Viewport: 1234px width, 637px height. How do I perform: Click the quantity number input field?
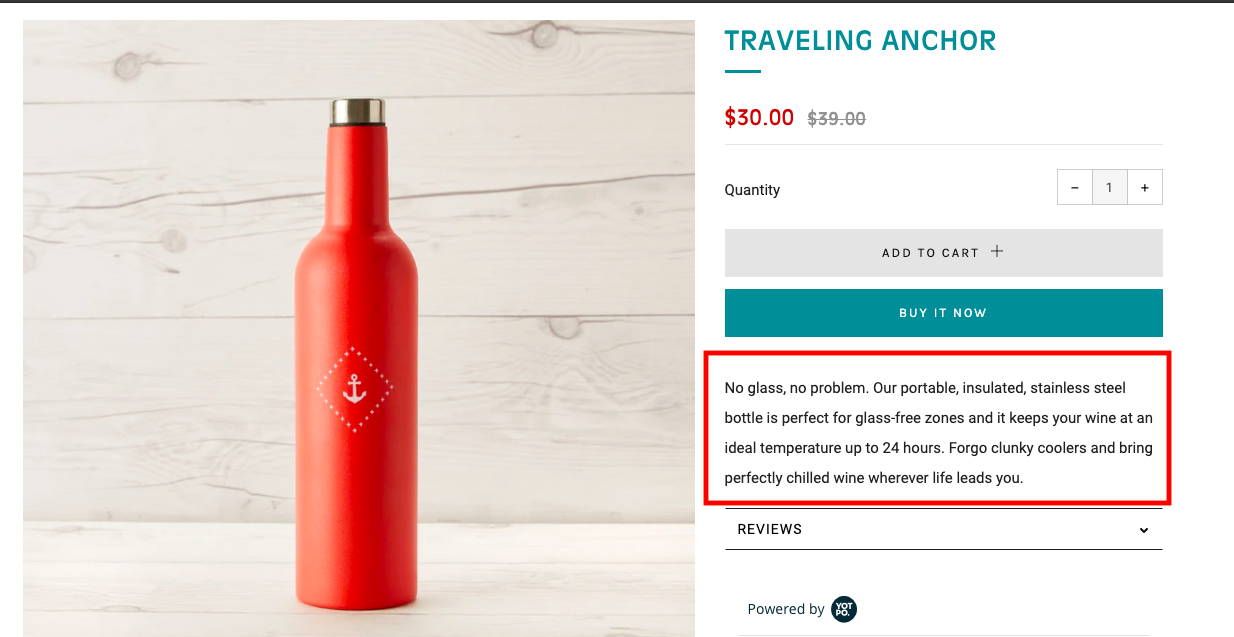click(1109, 188)
